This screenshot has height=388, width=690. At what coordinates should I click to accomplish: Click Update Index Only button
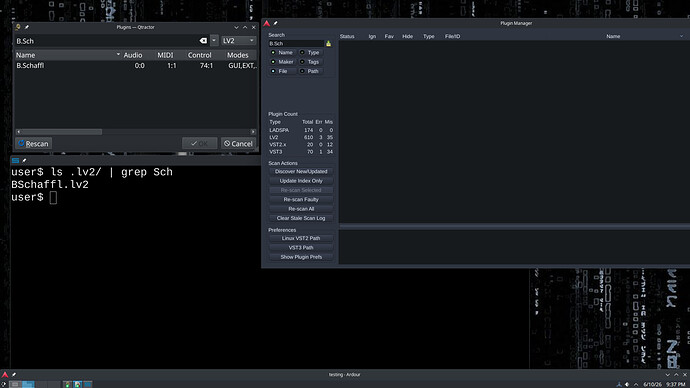301,181
